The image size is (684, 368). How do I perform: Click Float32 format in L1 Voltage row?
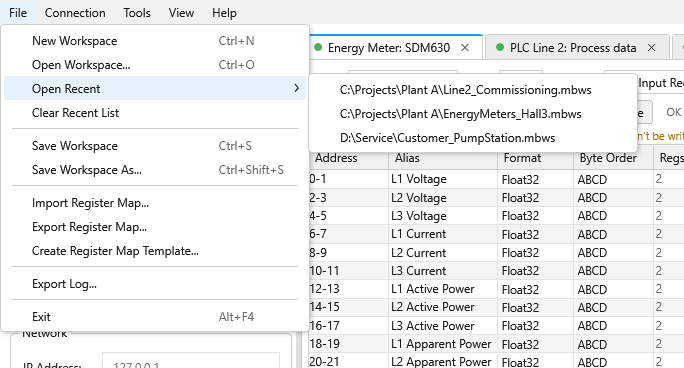coord(536,179)
